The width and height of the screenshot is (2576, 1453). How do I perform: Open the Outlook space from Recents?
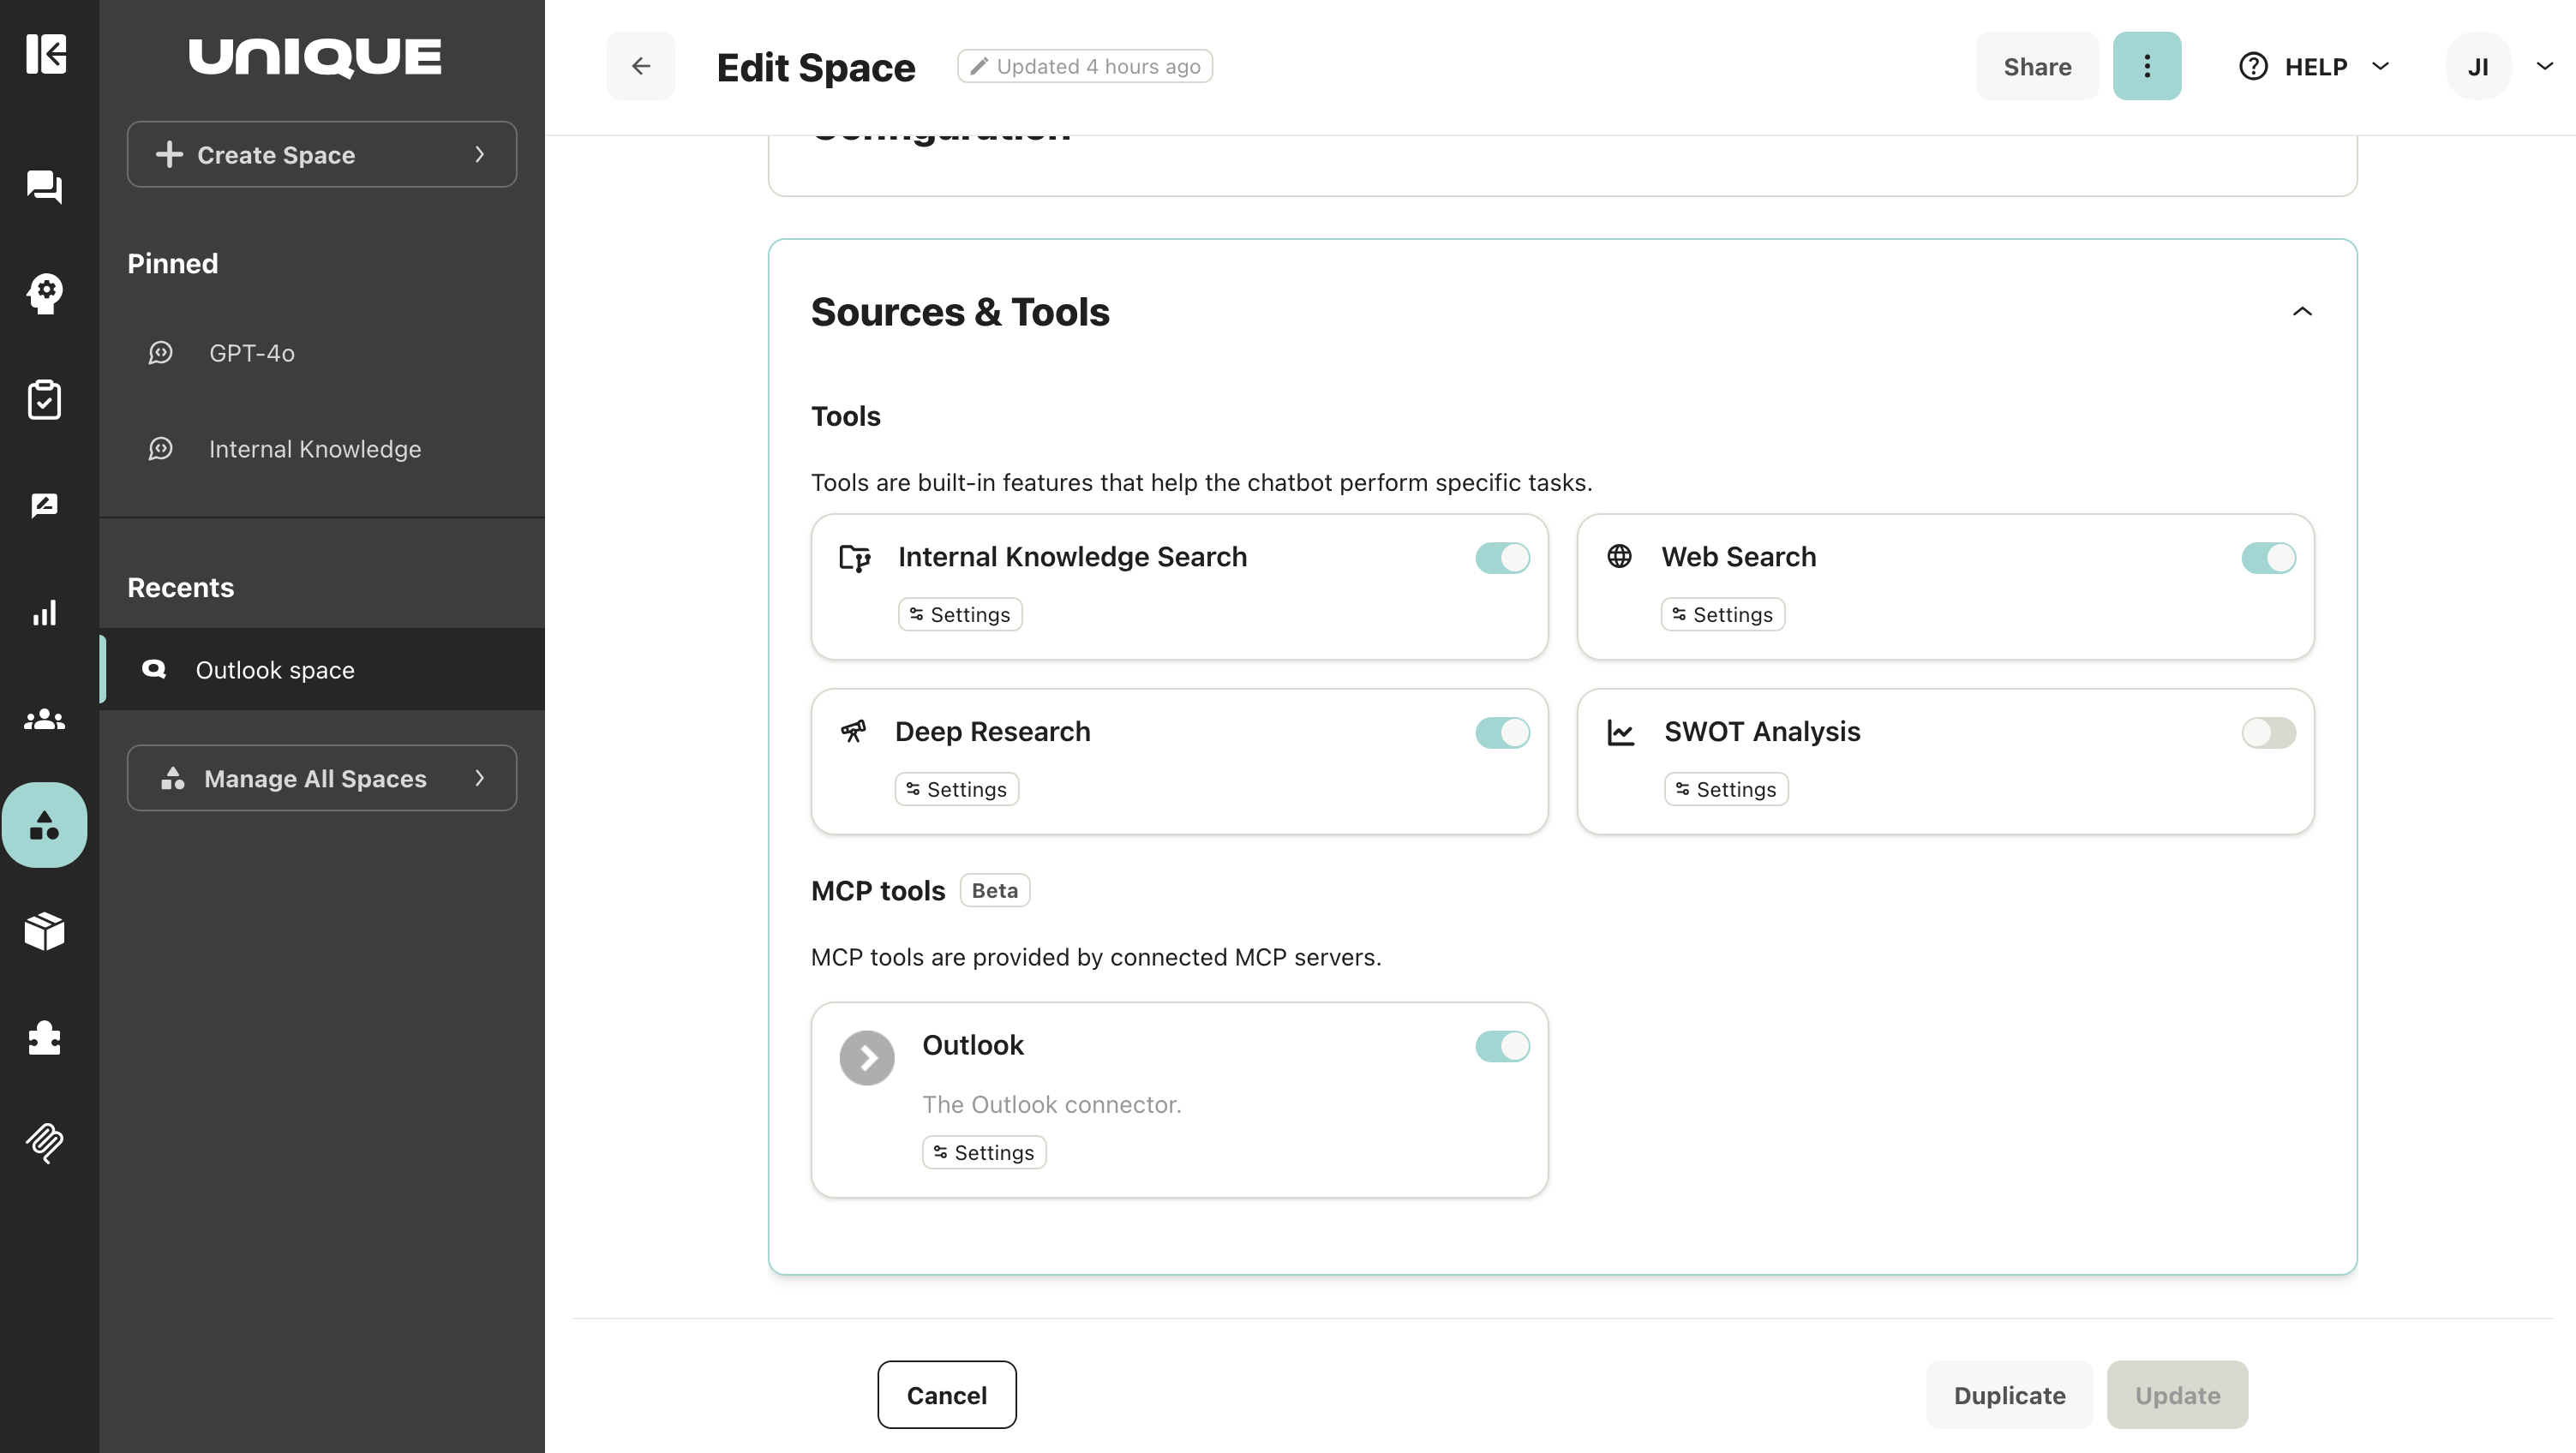275,669
